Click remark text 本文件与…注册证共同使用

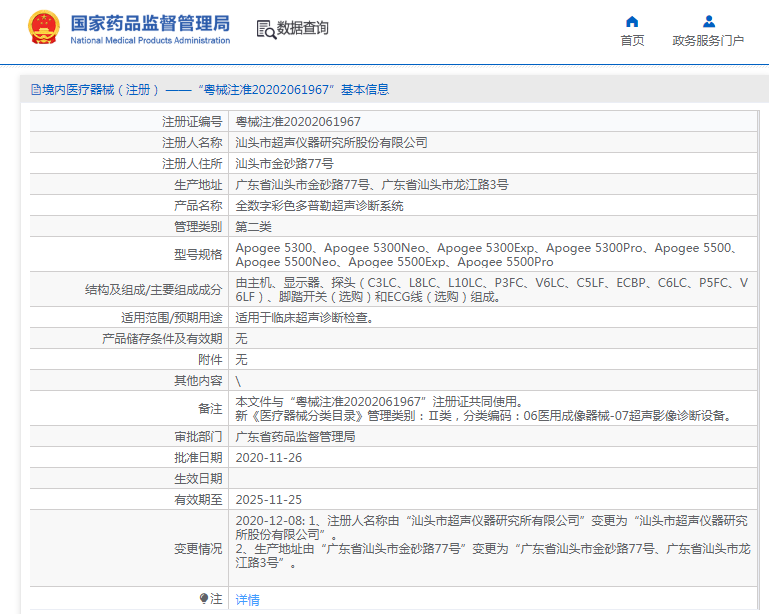click(x=379, y=402)
